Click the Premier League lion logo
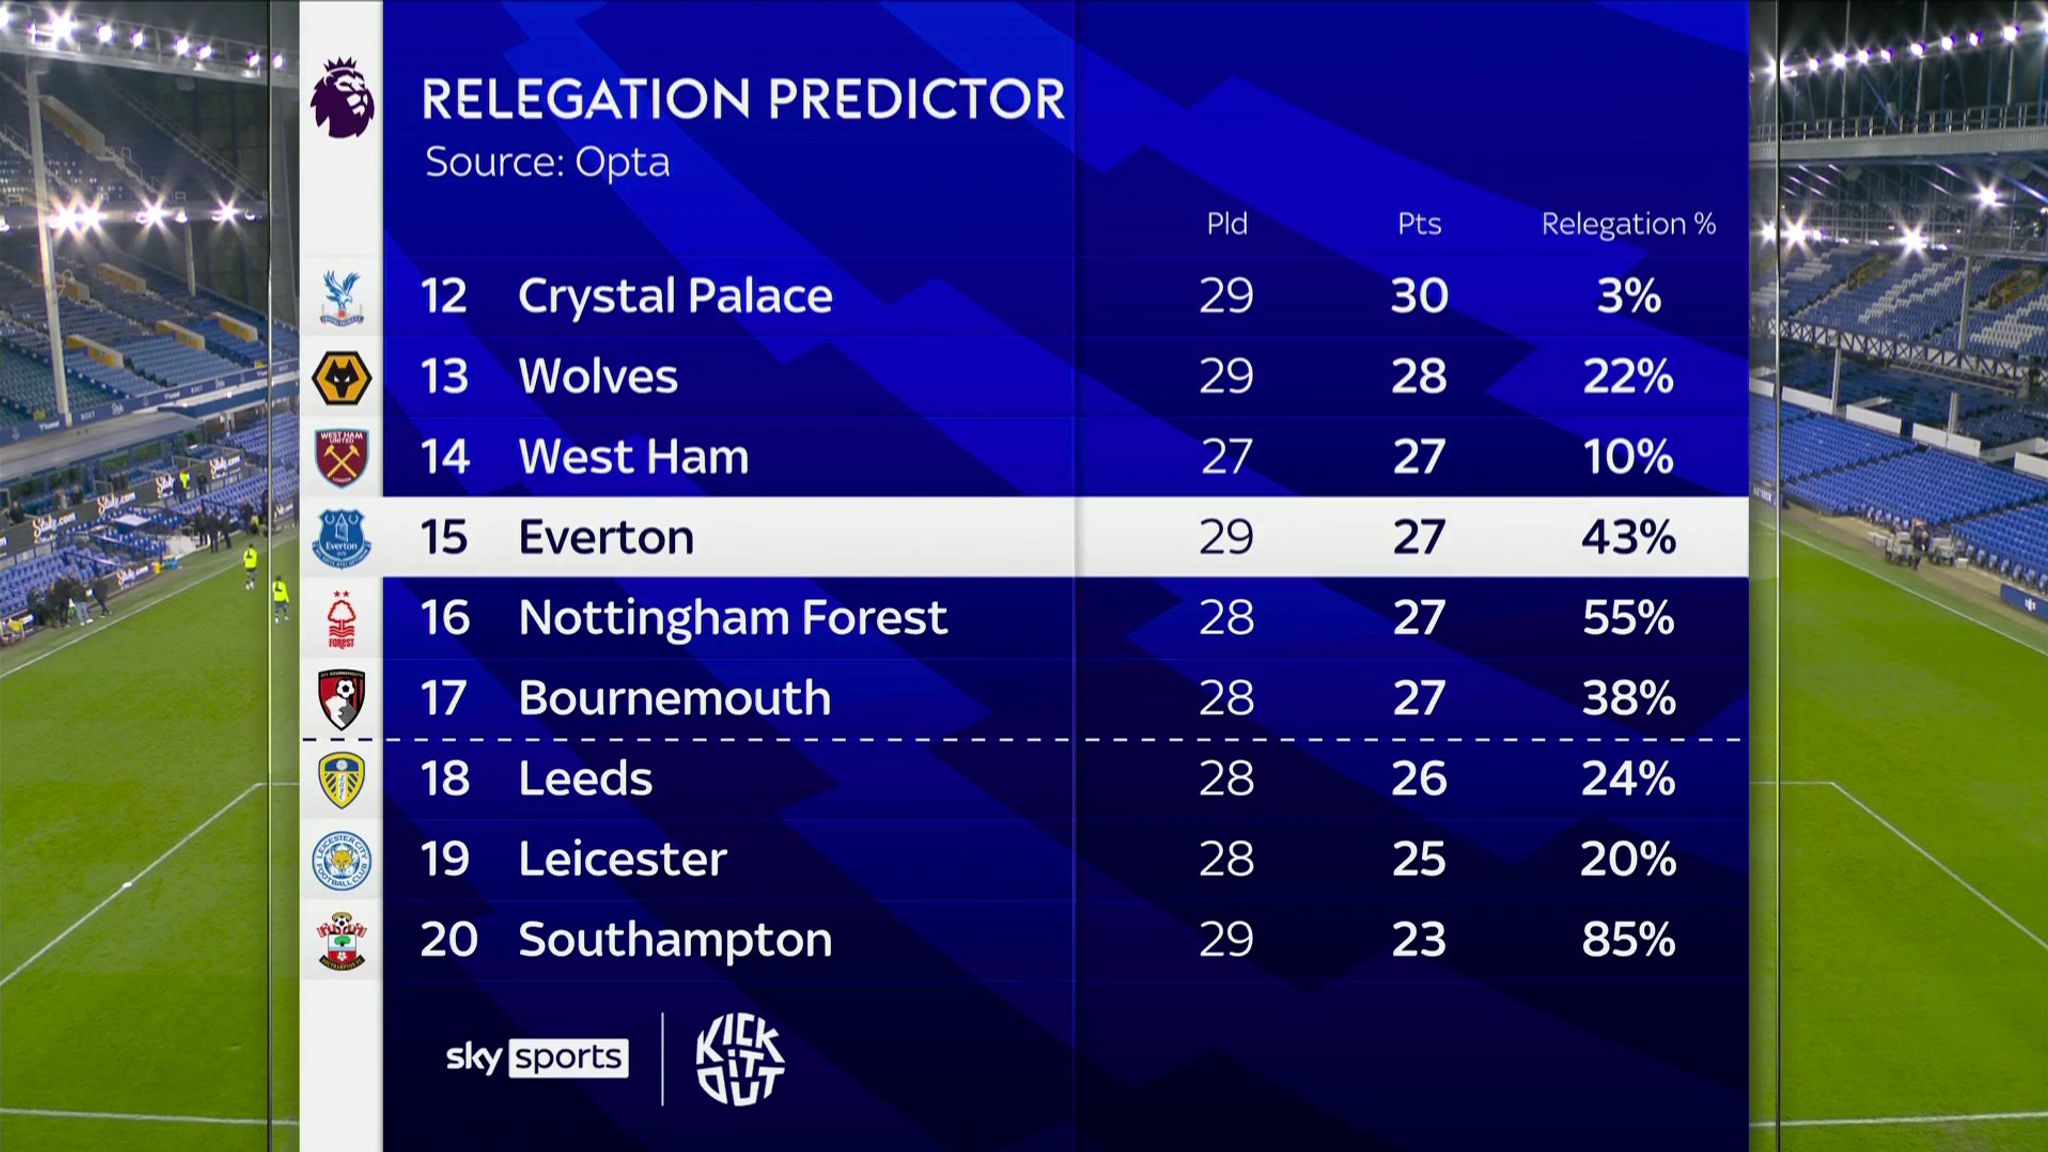This screenshot has width=2048, height=1152. pyautogui.click(x=342, y=98)
